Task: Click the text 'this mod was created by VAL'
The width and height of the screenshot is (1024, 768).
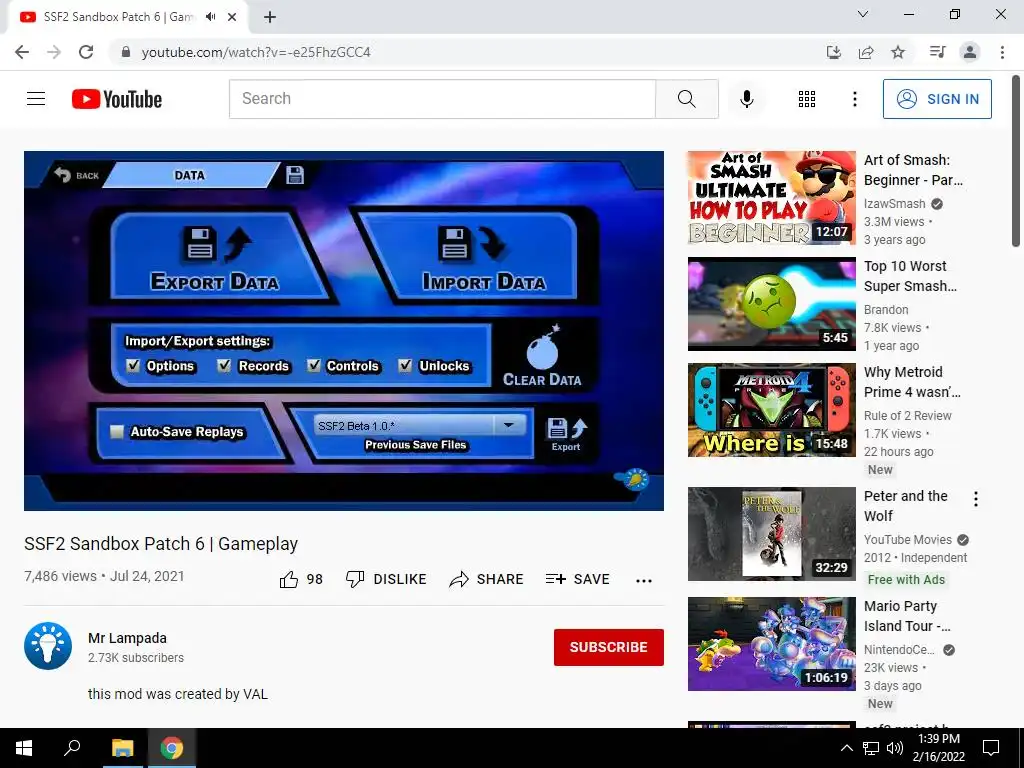Action: pos(178,694)
